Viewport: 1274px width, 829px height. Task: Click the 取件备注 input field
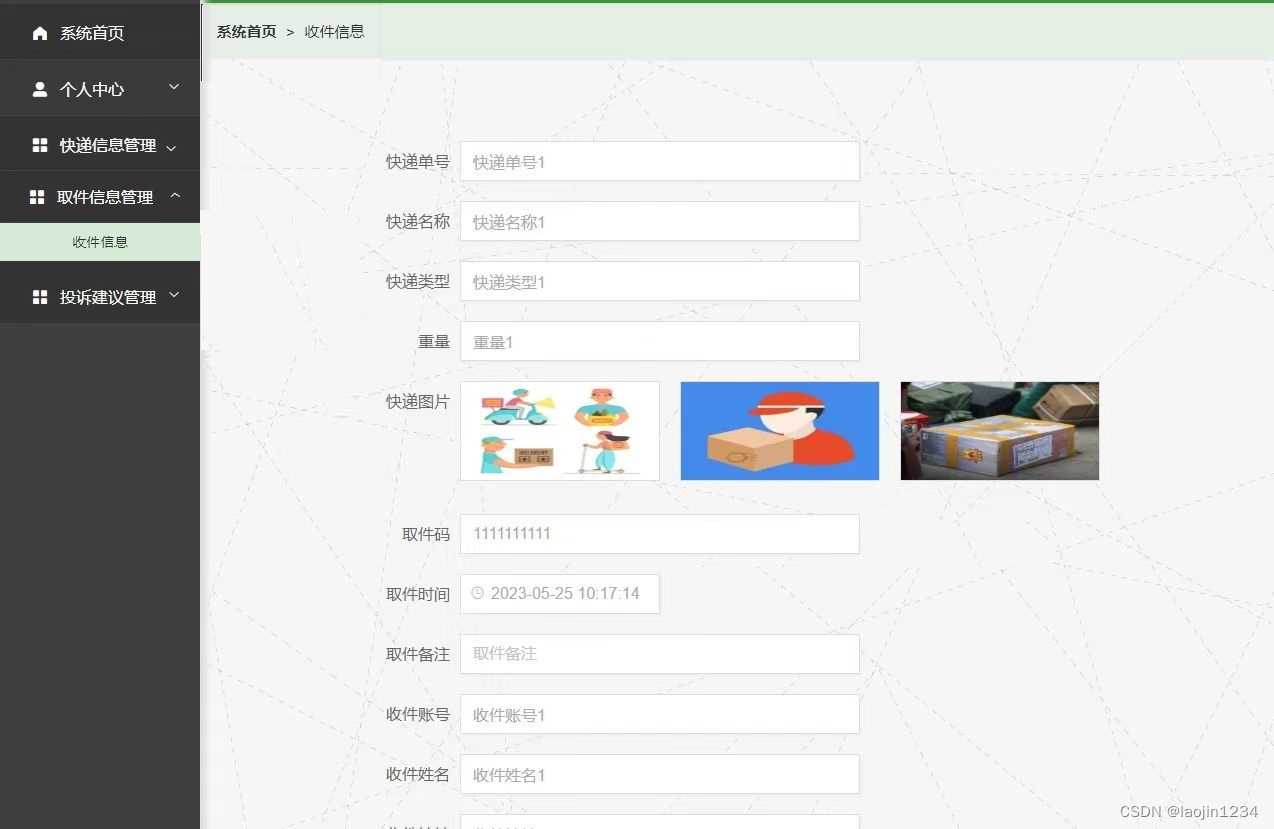click(x=659, y=653)
